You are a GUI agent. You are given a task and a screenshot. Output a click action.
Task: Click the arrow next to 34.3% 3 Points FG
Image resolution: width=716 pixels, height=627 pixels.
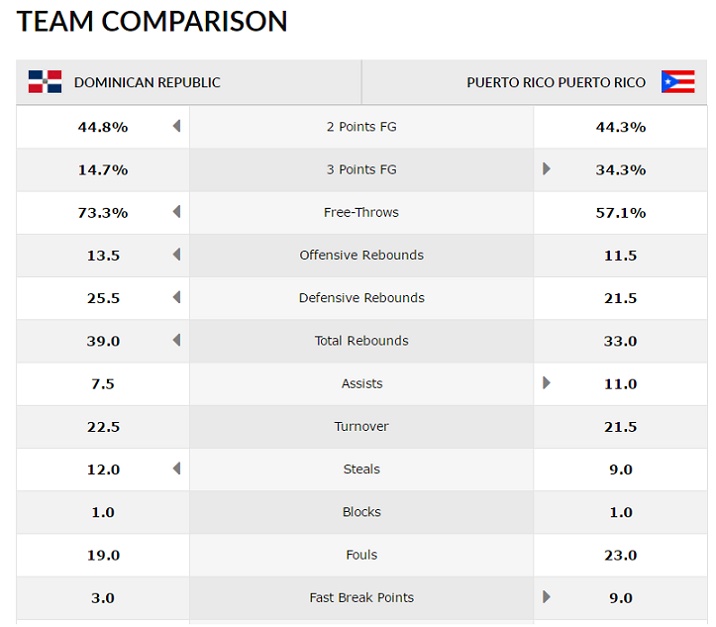pos(547,169)
